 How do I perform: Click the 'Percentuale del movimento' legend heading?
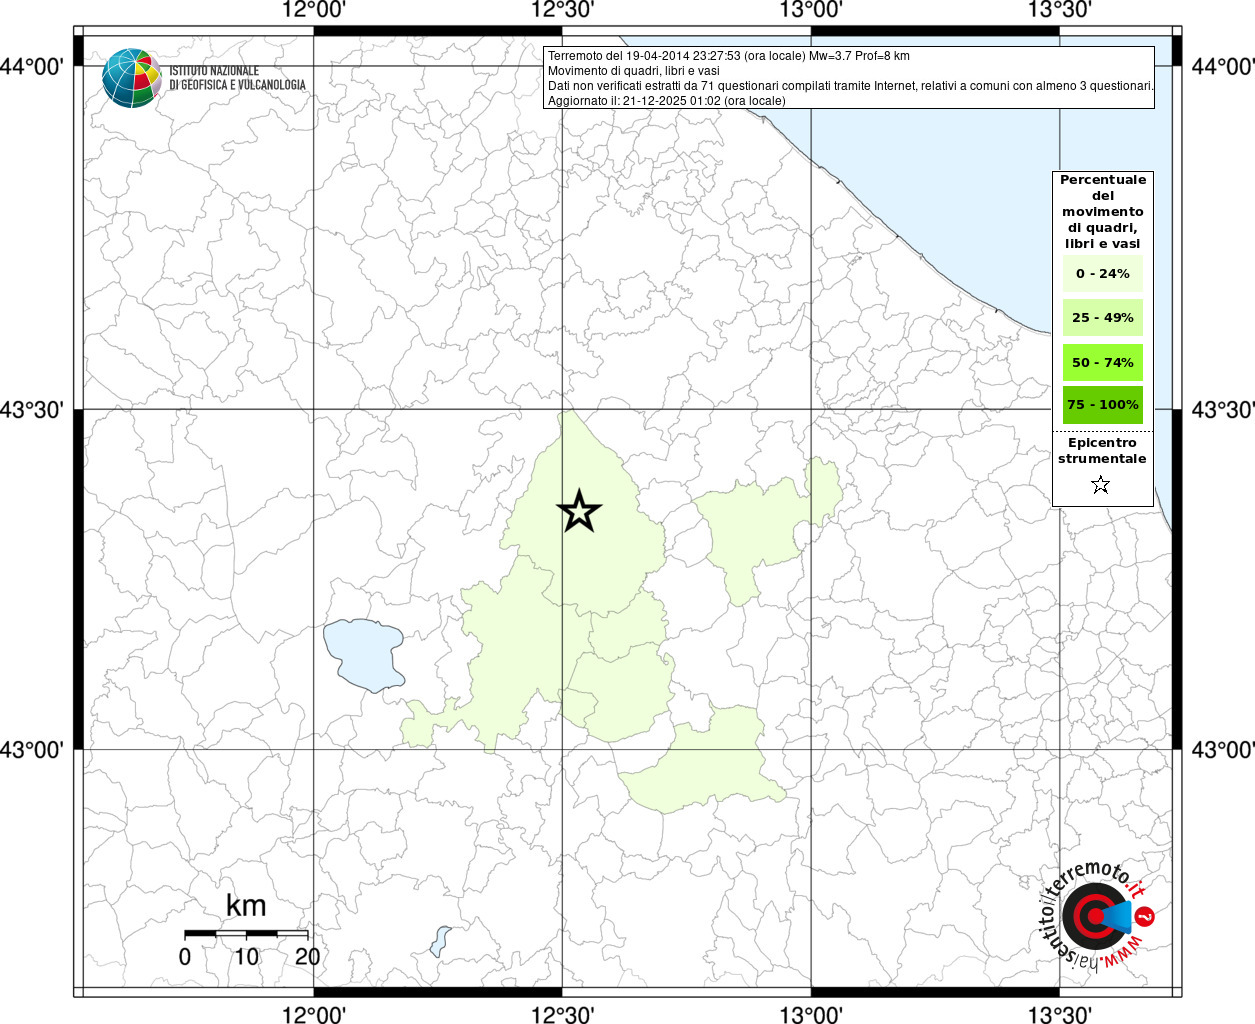(1103, 212)
